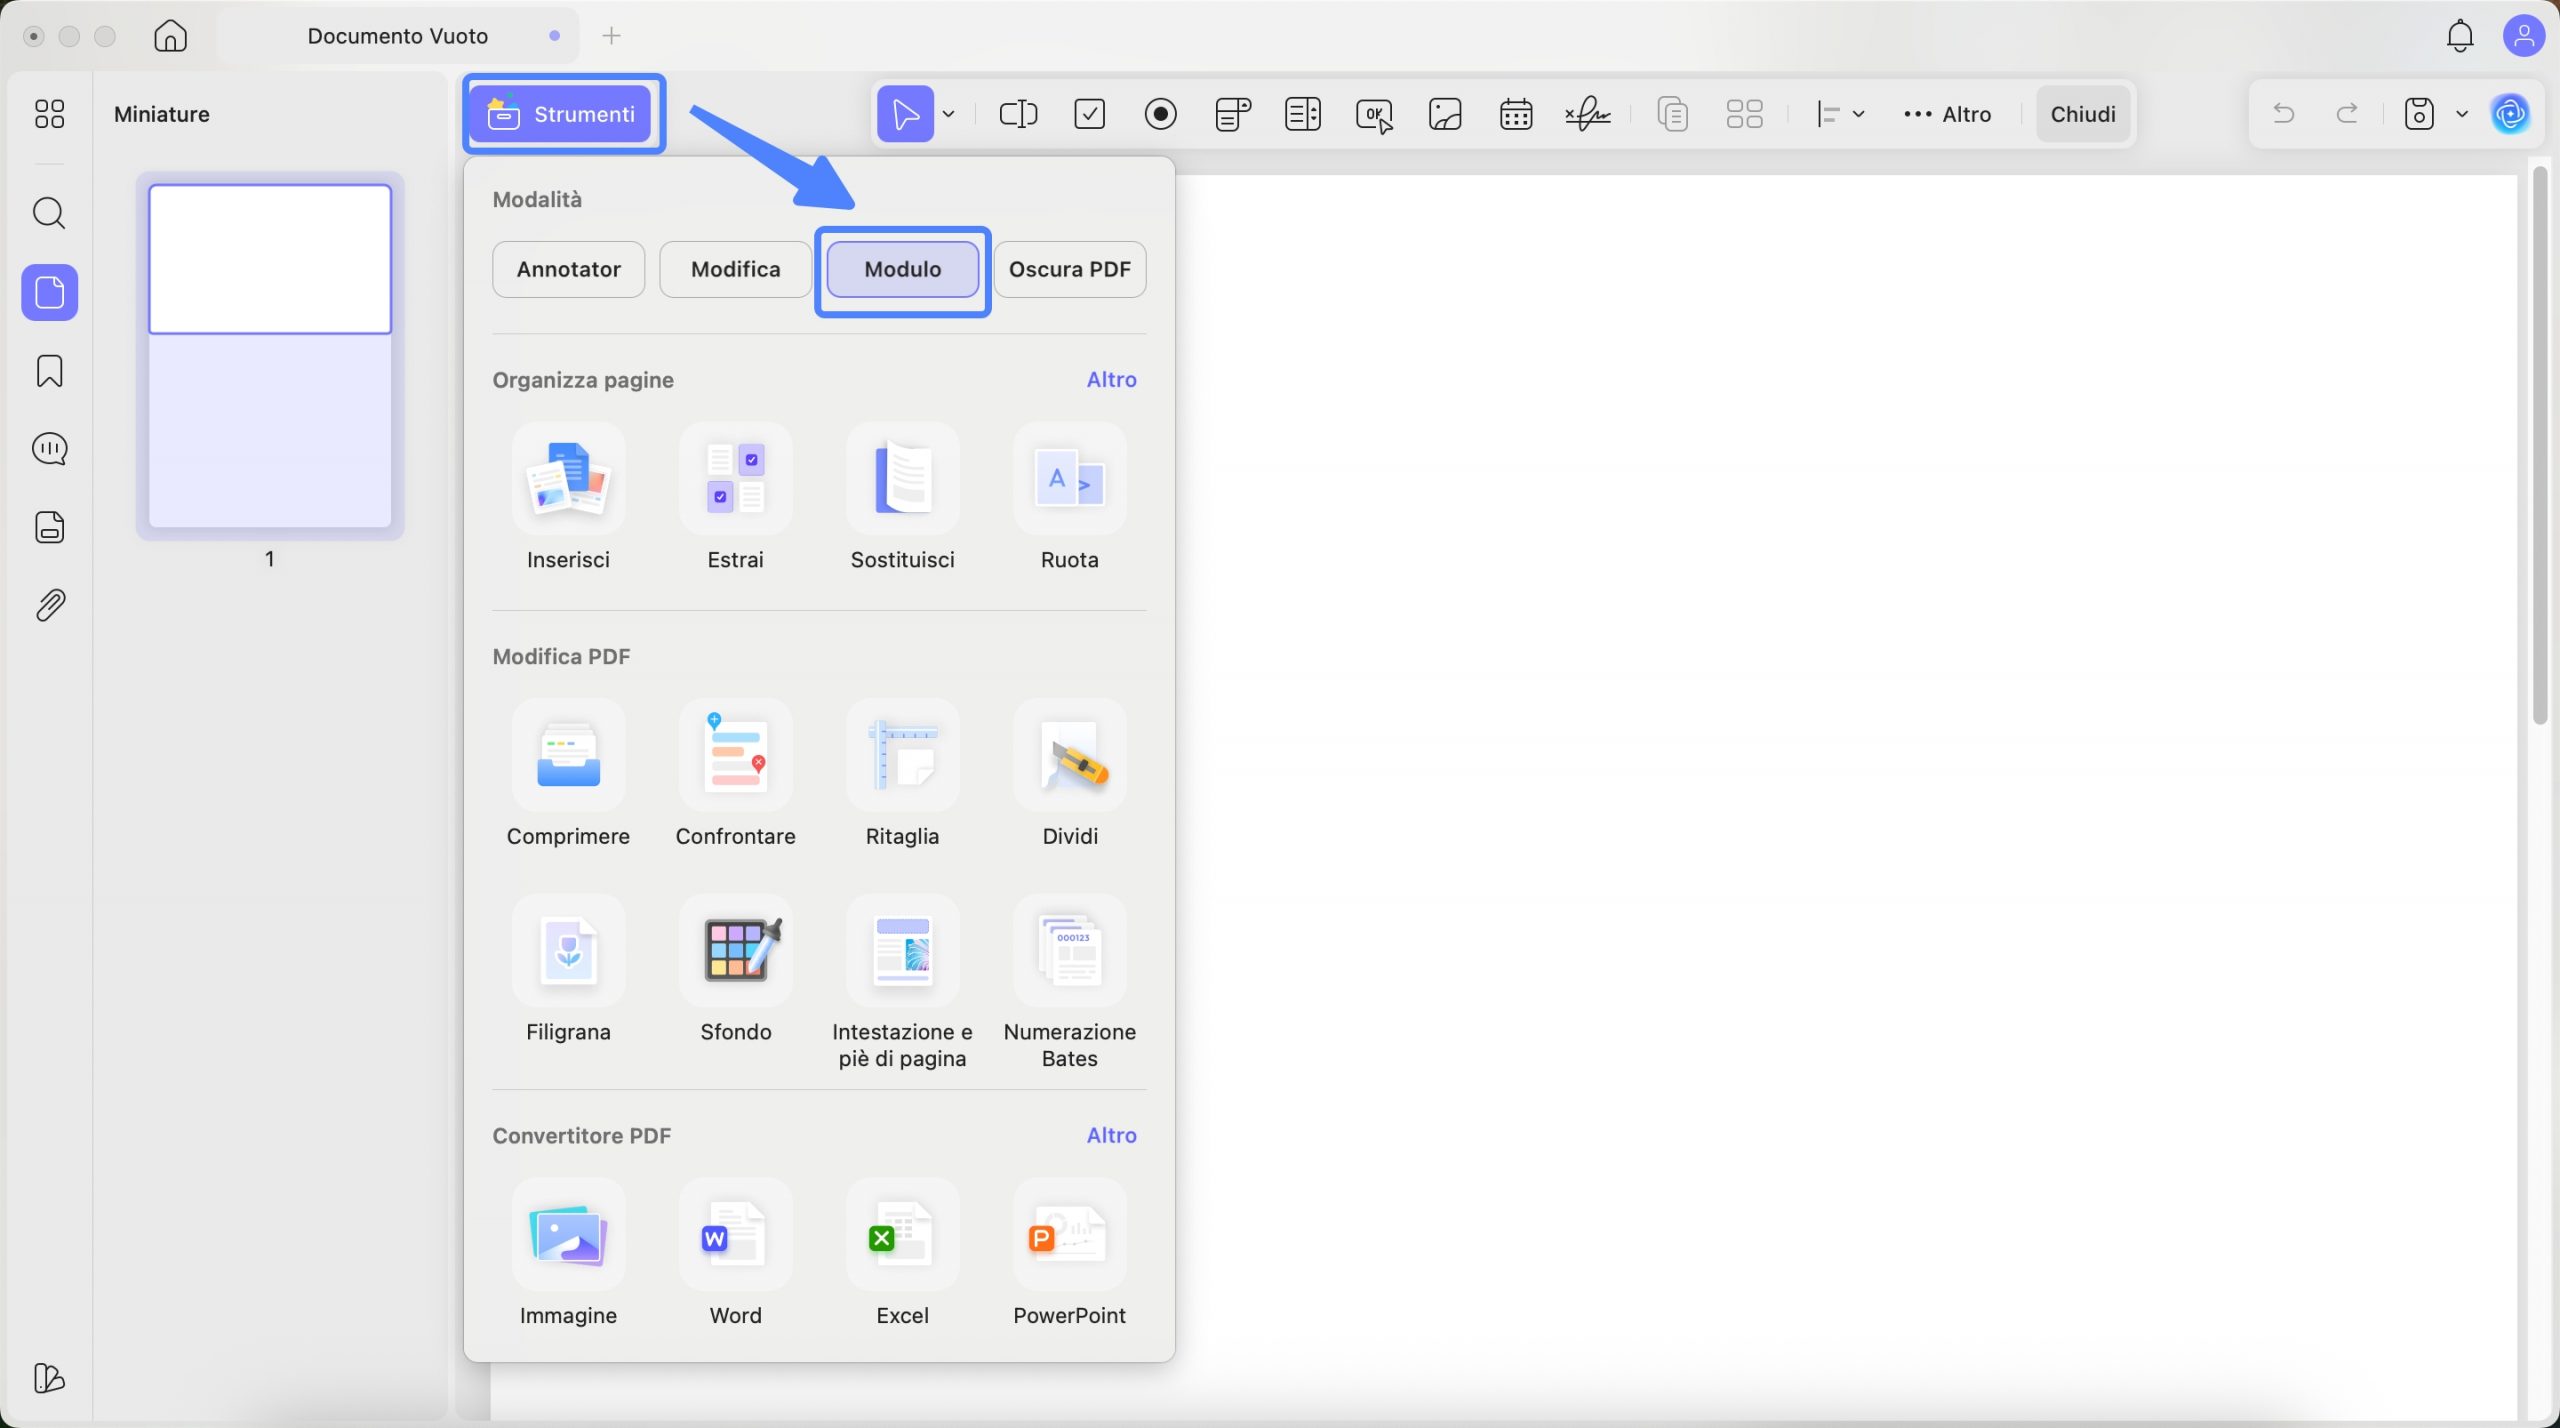Click the save document icon
Image resolution: width=2560 pixels, height=1428 pixels.
[x=2418, y=113]
